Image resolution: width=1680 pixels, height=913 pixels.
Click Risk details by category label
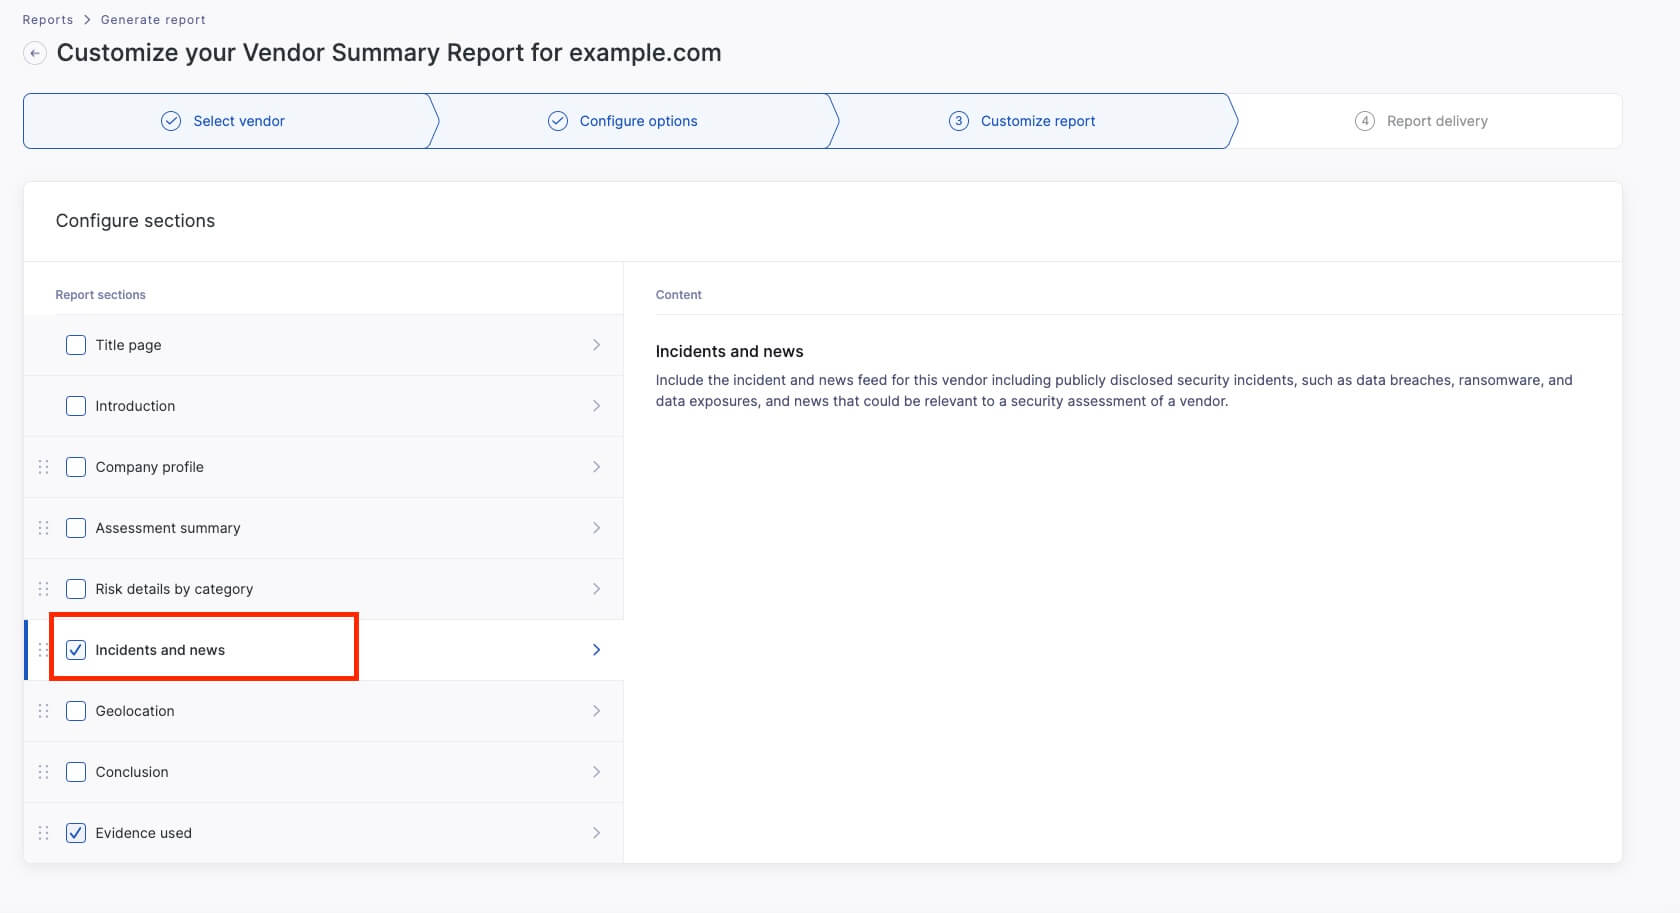(174, 589)
